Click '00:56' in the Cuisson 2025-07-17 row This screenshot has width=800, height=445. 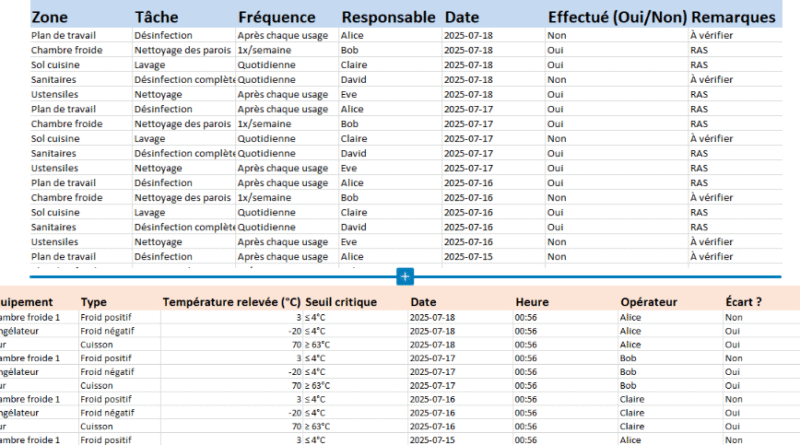tap(526, 386)
